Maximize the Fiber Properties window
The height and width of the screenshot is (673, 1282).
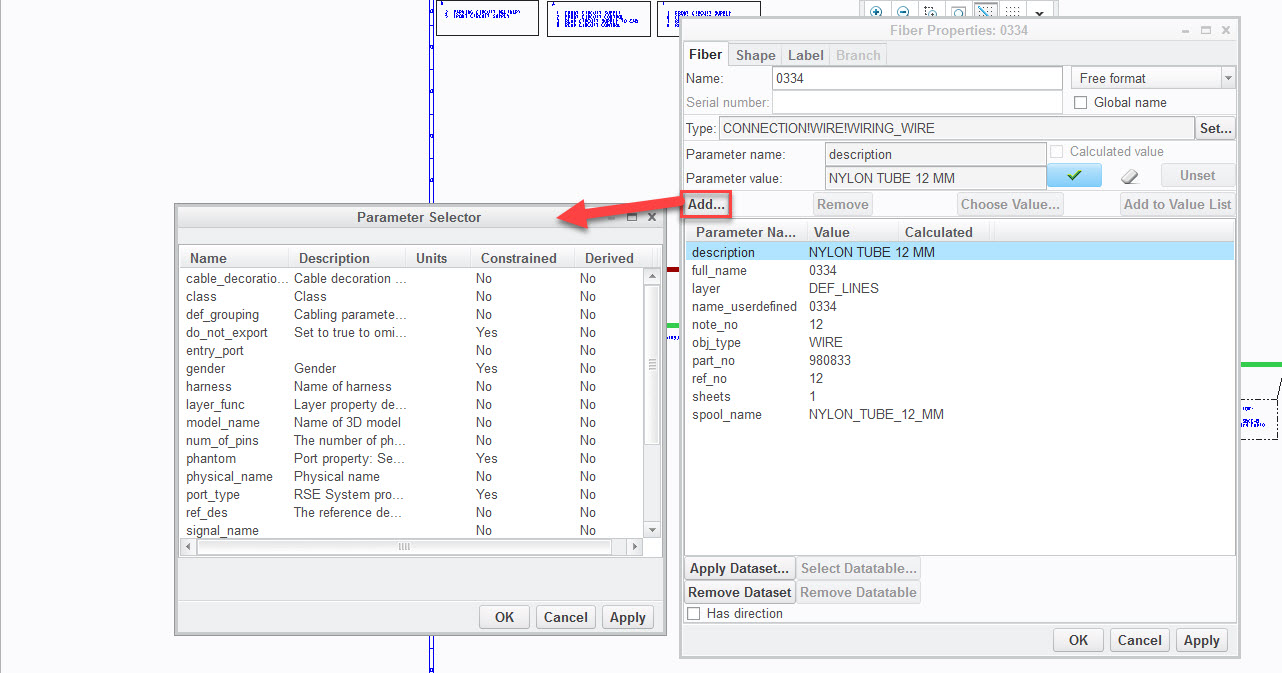coord(1206,31)
